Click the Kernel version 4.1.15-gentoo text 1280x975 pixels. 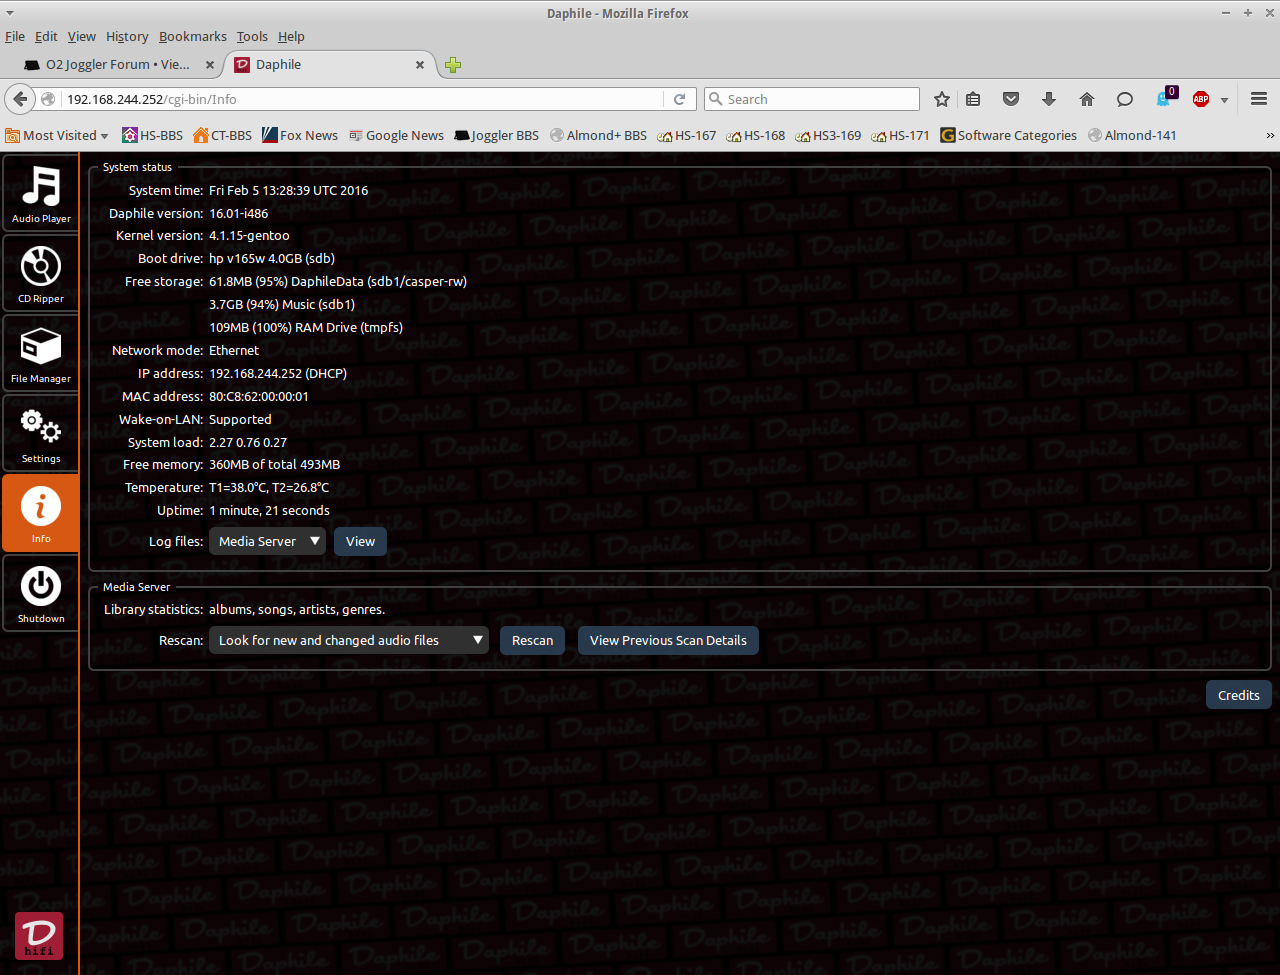(249, 236)
